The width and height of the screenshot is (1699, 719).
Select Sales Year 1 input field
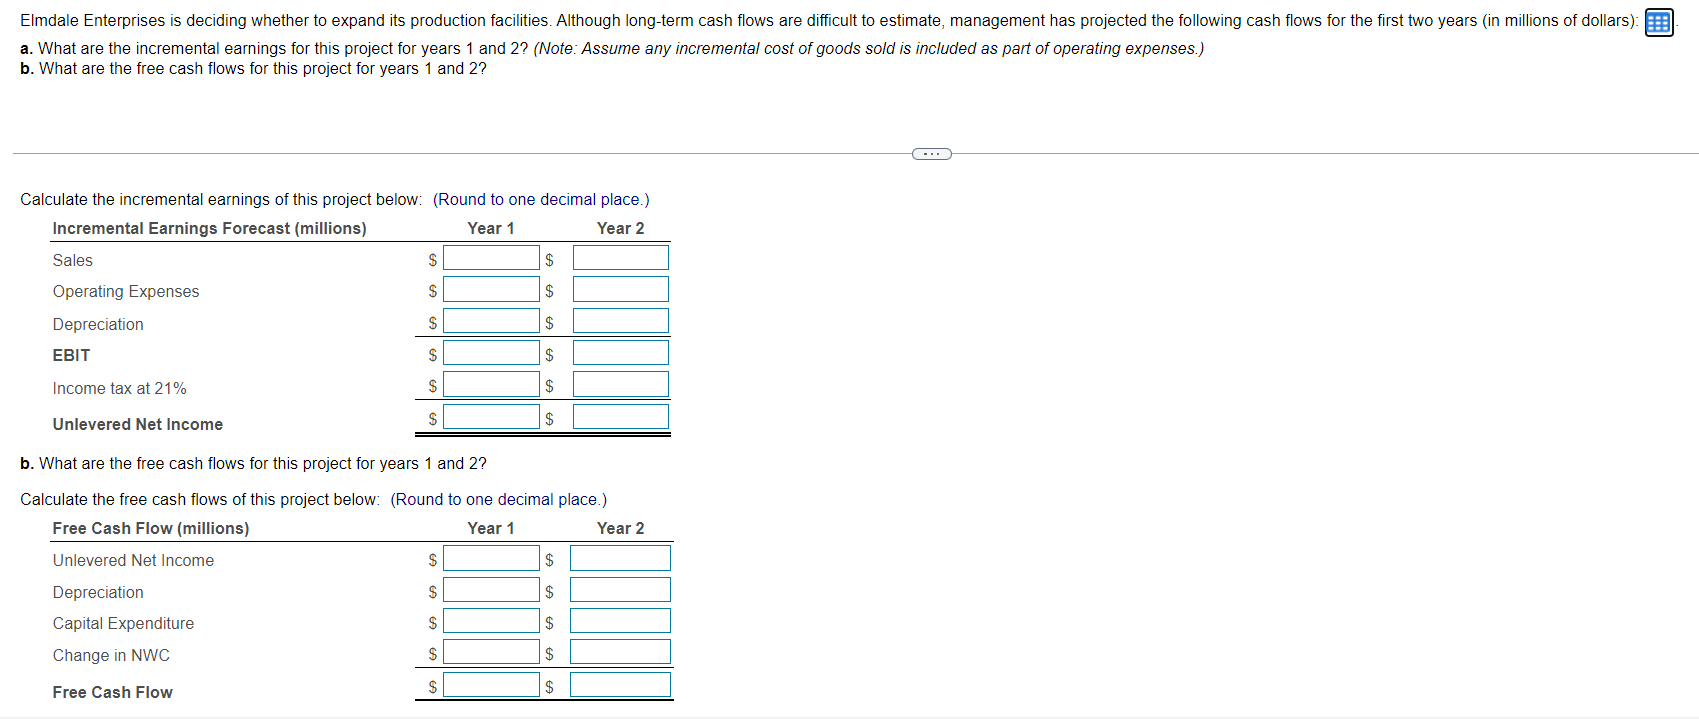click(491, 258)
